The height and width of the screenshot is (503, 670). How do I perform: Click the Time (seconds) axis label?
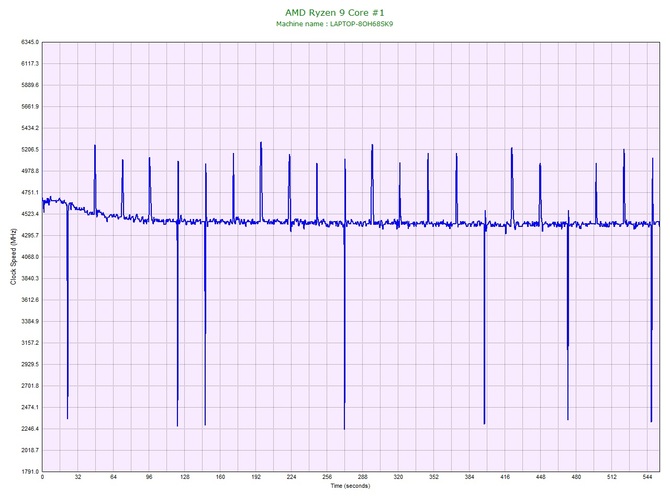[350, 486]
